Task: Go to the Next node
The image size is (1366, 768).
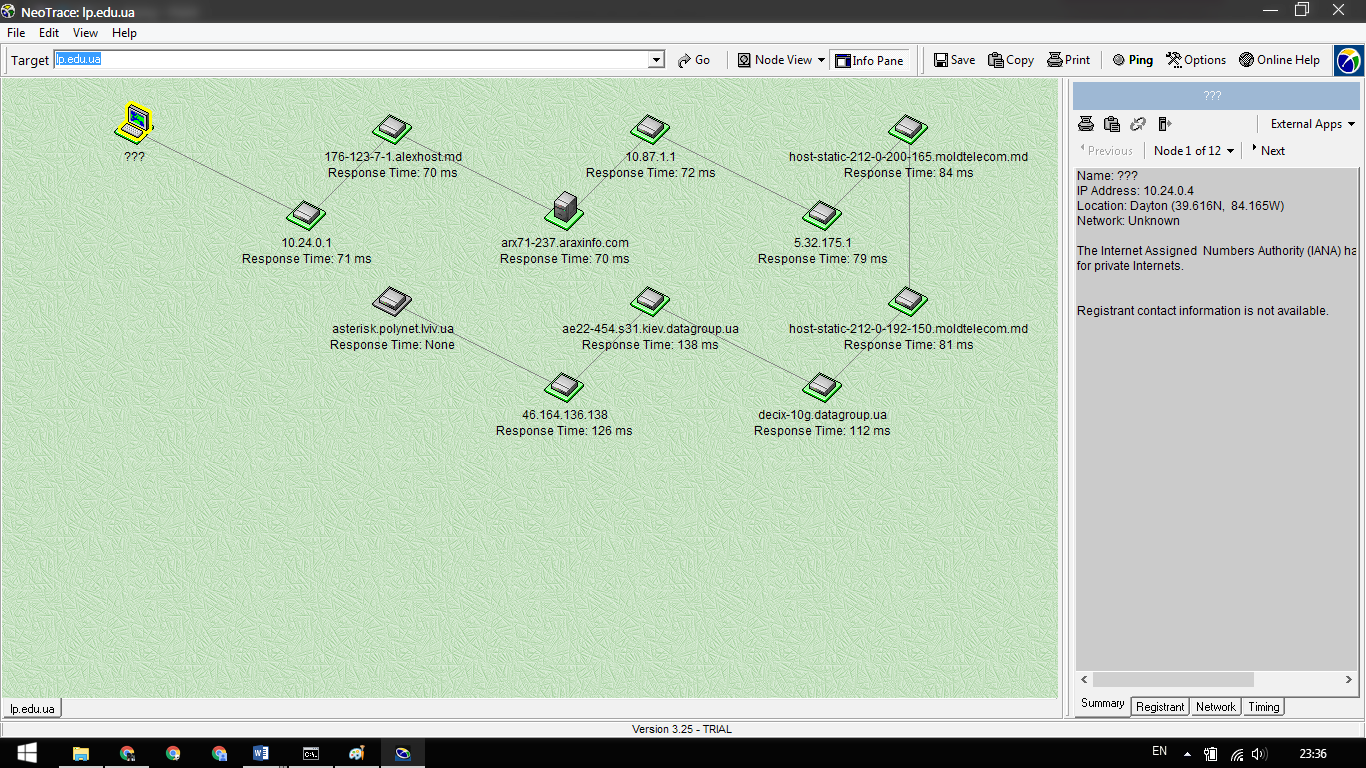Action: click(1268, 150)
